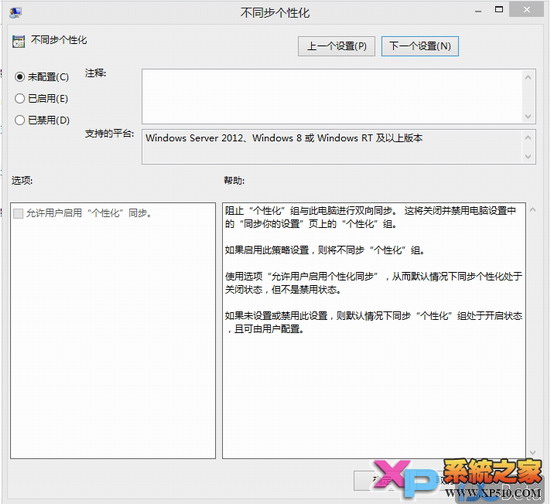
Task: Click the help pane scroll up arrow
Action: point(532,210)
